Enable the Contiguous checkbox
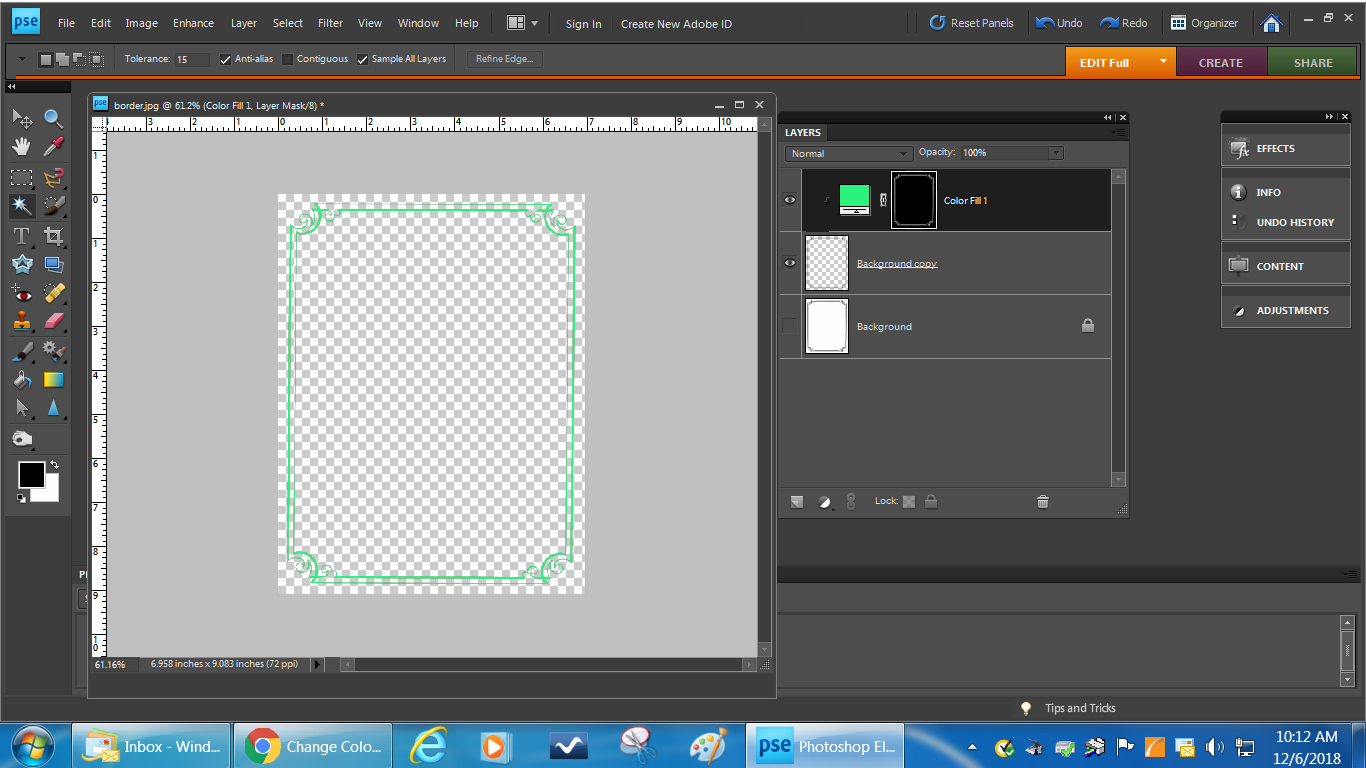1366x768 pixels. (287, 59)
